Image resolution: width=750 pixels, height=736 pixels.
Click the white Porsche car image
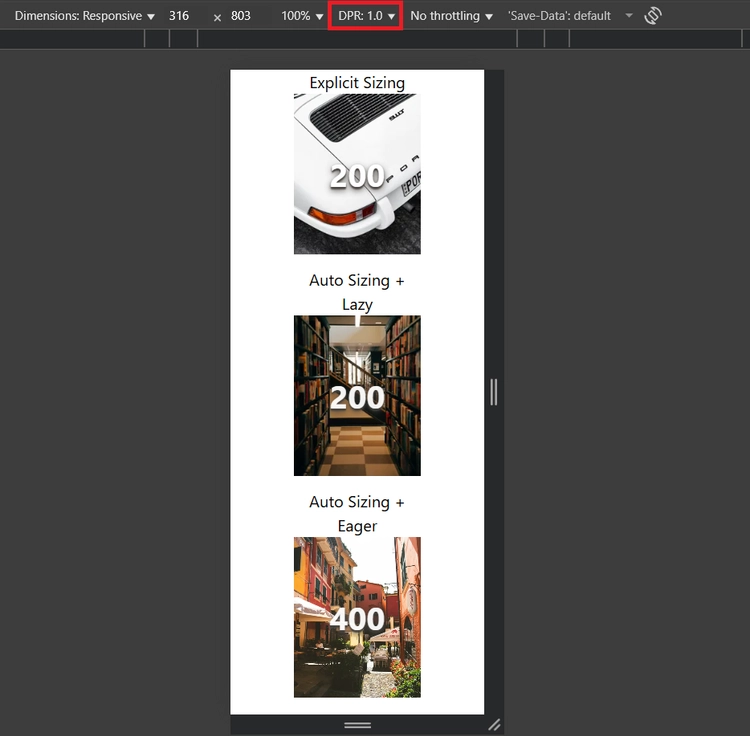(x=357, y=174)
